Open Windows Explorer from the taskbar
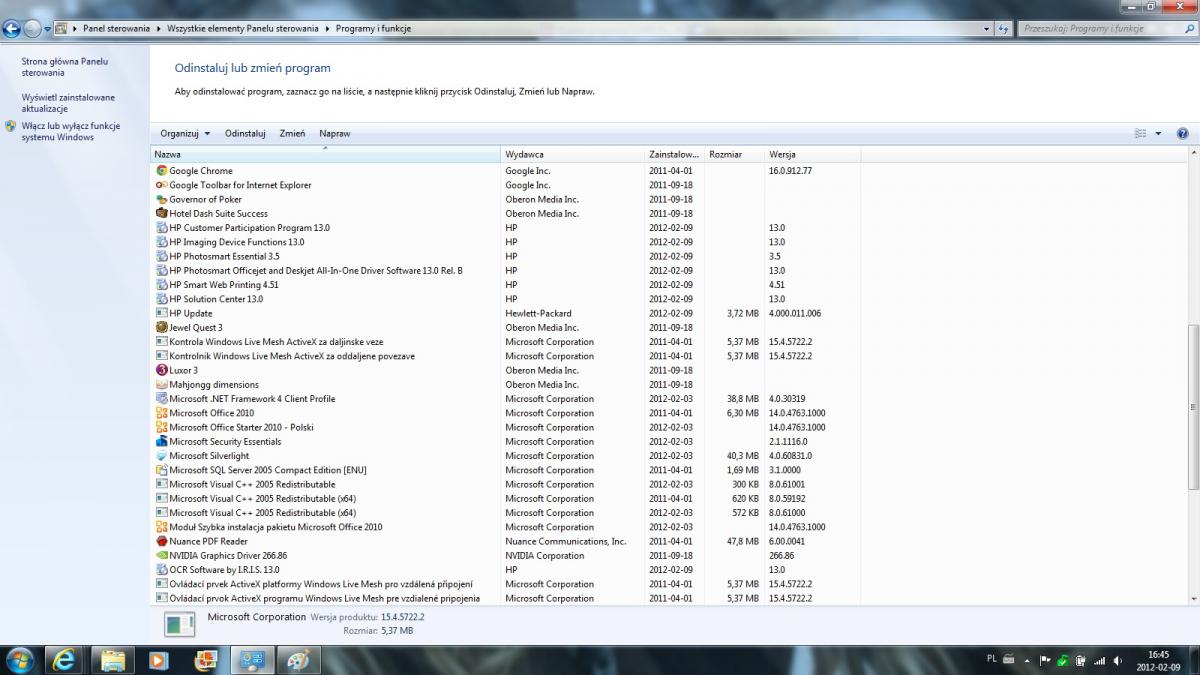The width and height of the screenshot is (1200, 675). pyautogui.click(x=112, y=660)
